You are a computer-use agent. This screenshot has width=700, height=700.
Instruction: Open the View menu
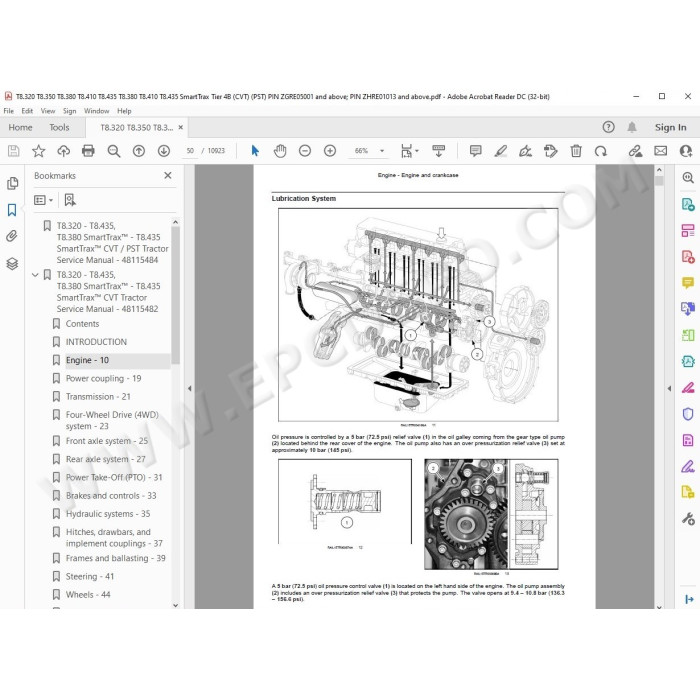point(48,111)
